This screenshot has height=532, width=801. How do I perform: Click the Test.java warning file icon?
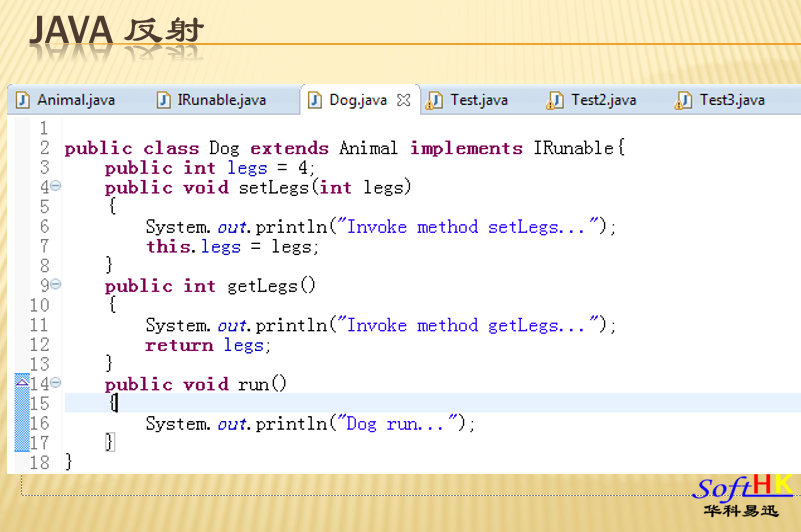tap(434, 100)
